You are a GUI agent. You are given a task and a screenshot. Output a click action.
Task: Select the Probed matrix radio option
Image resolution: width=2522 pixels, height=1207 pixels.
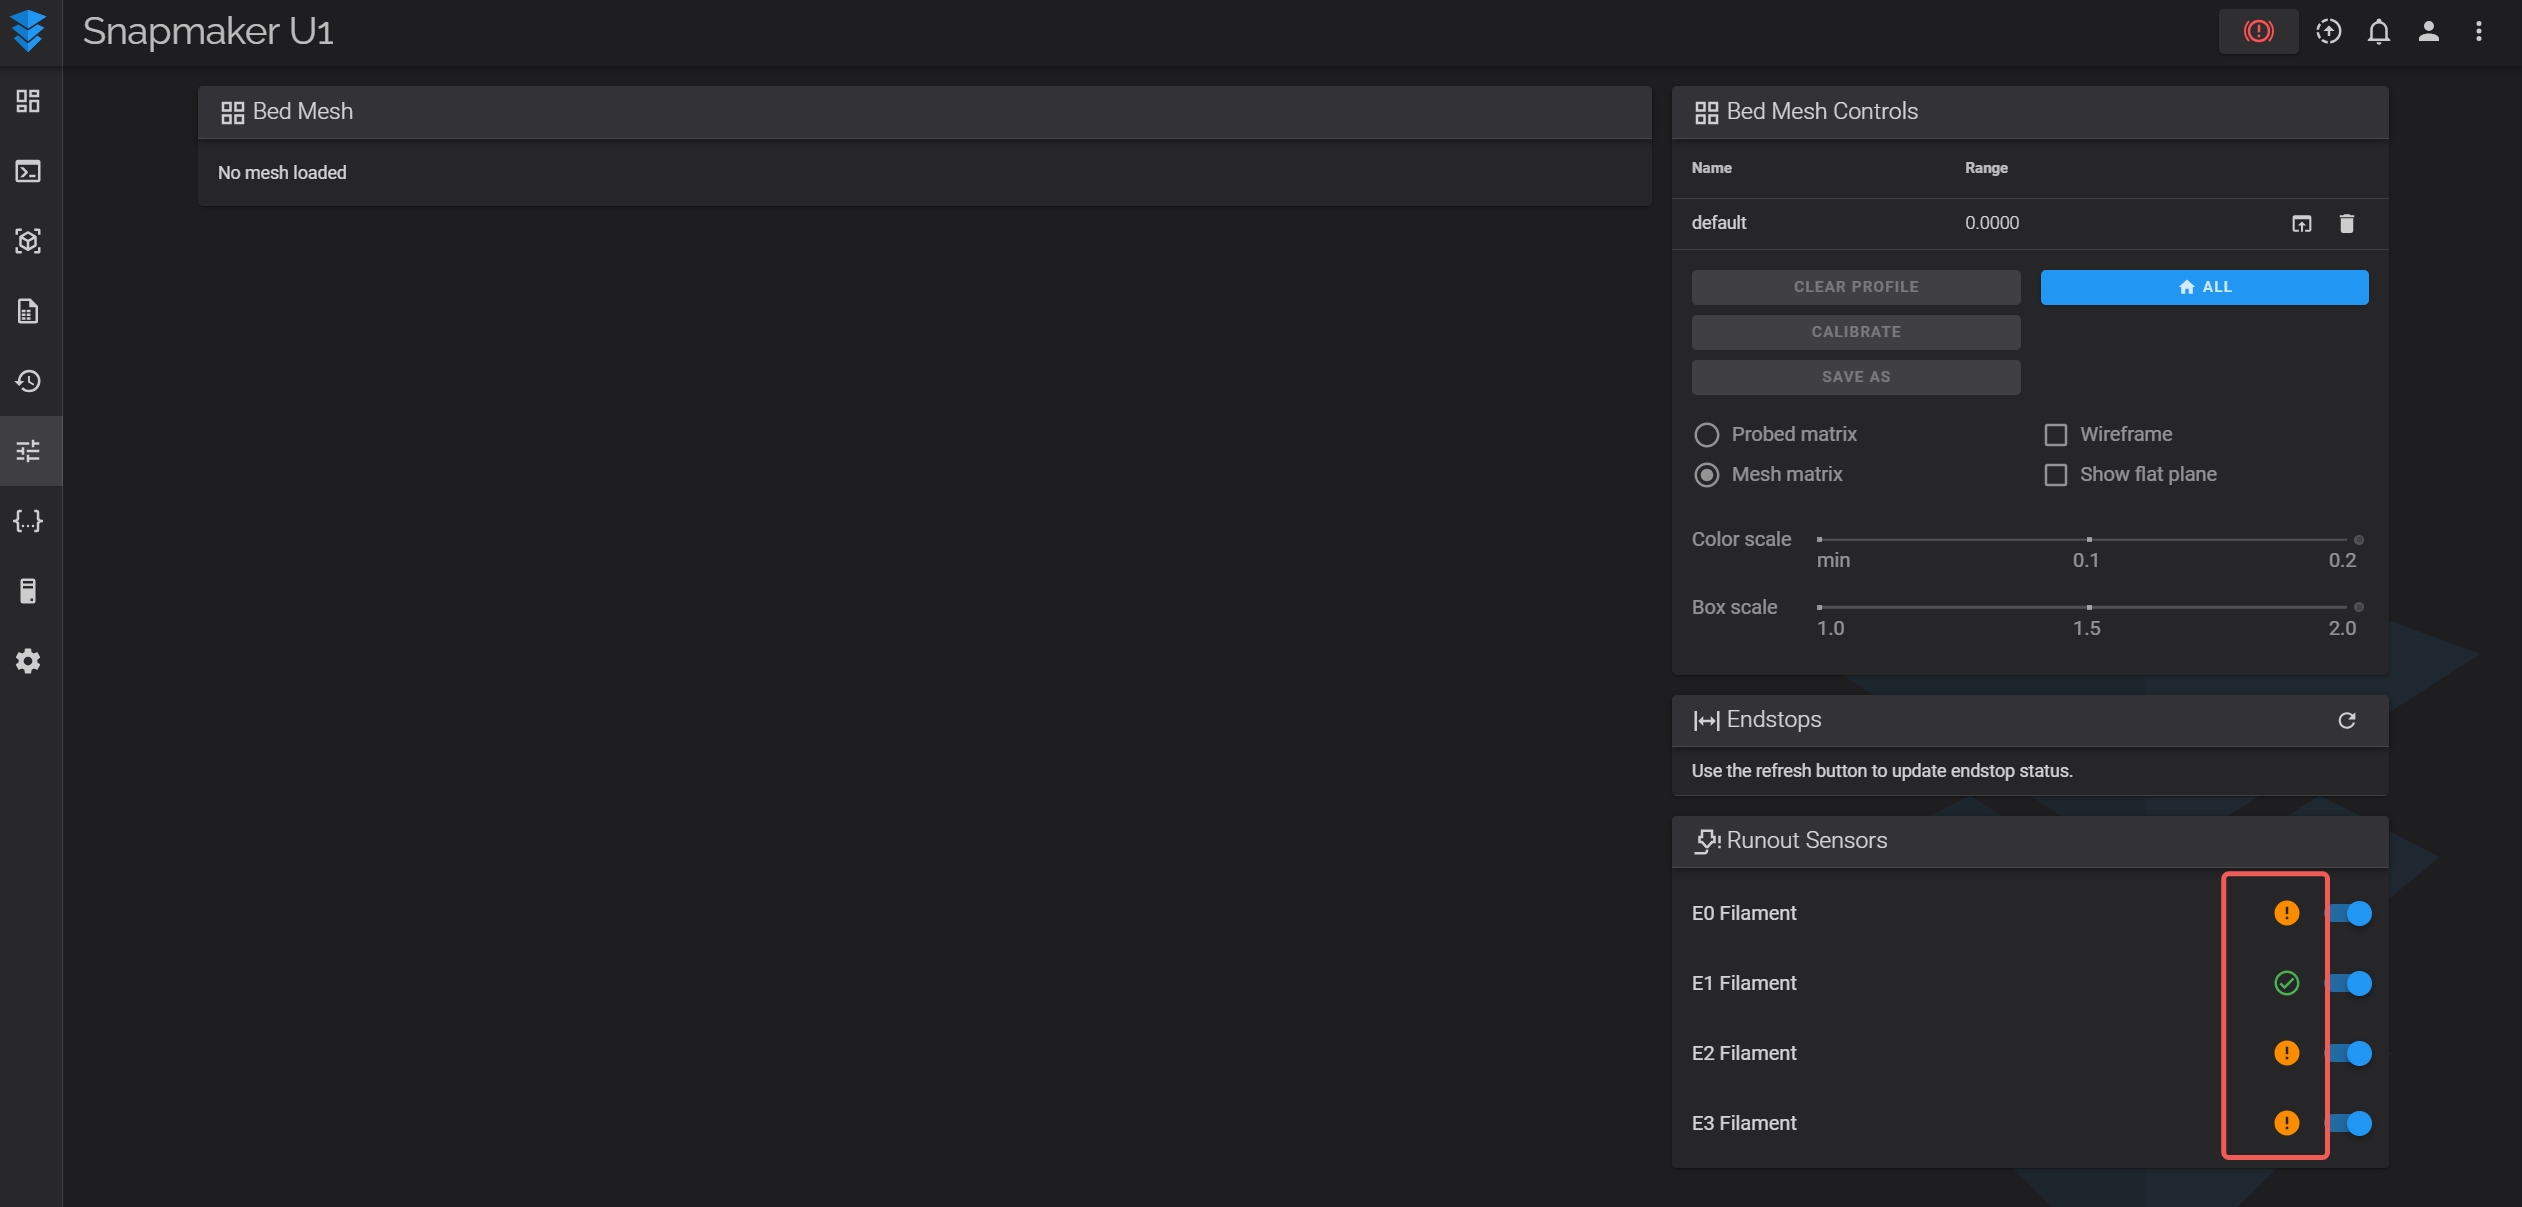point(1706,434)
